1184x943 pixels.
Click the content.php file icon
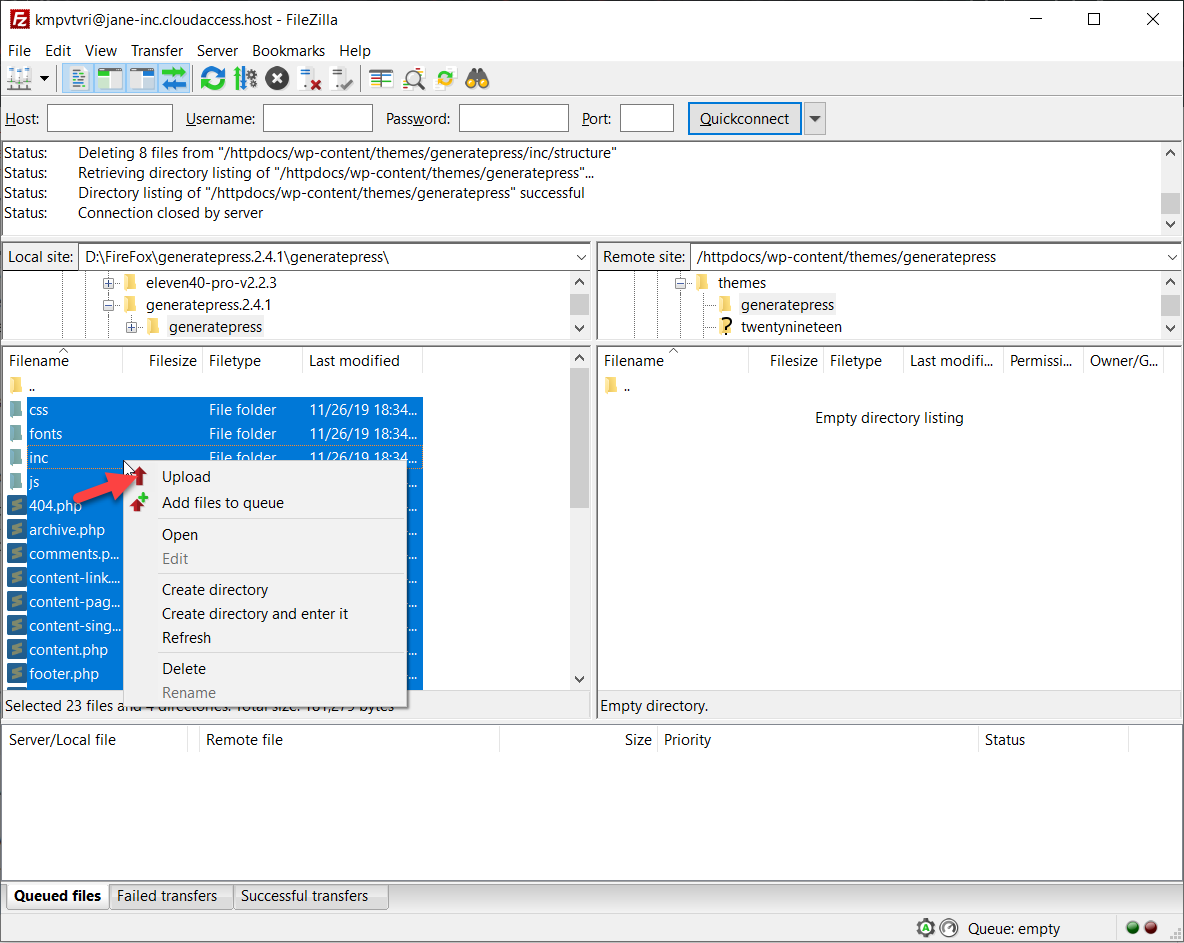(17, 649)
